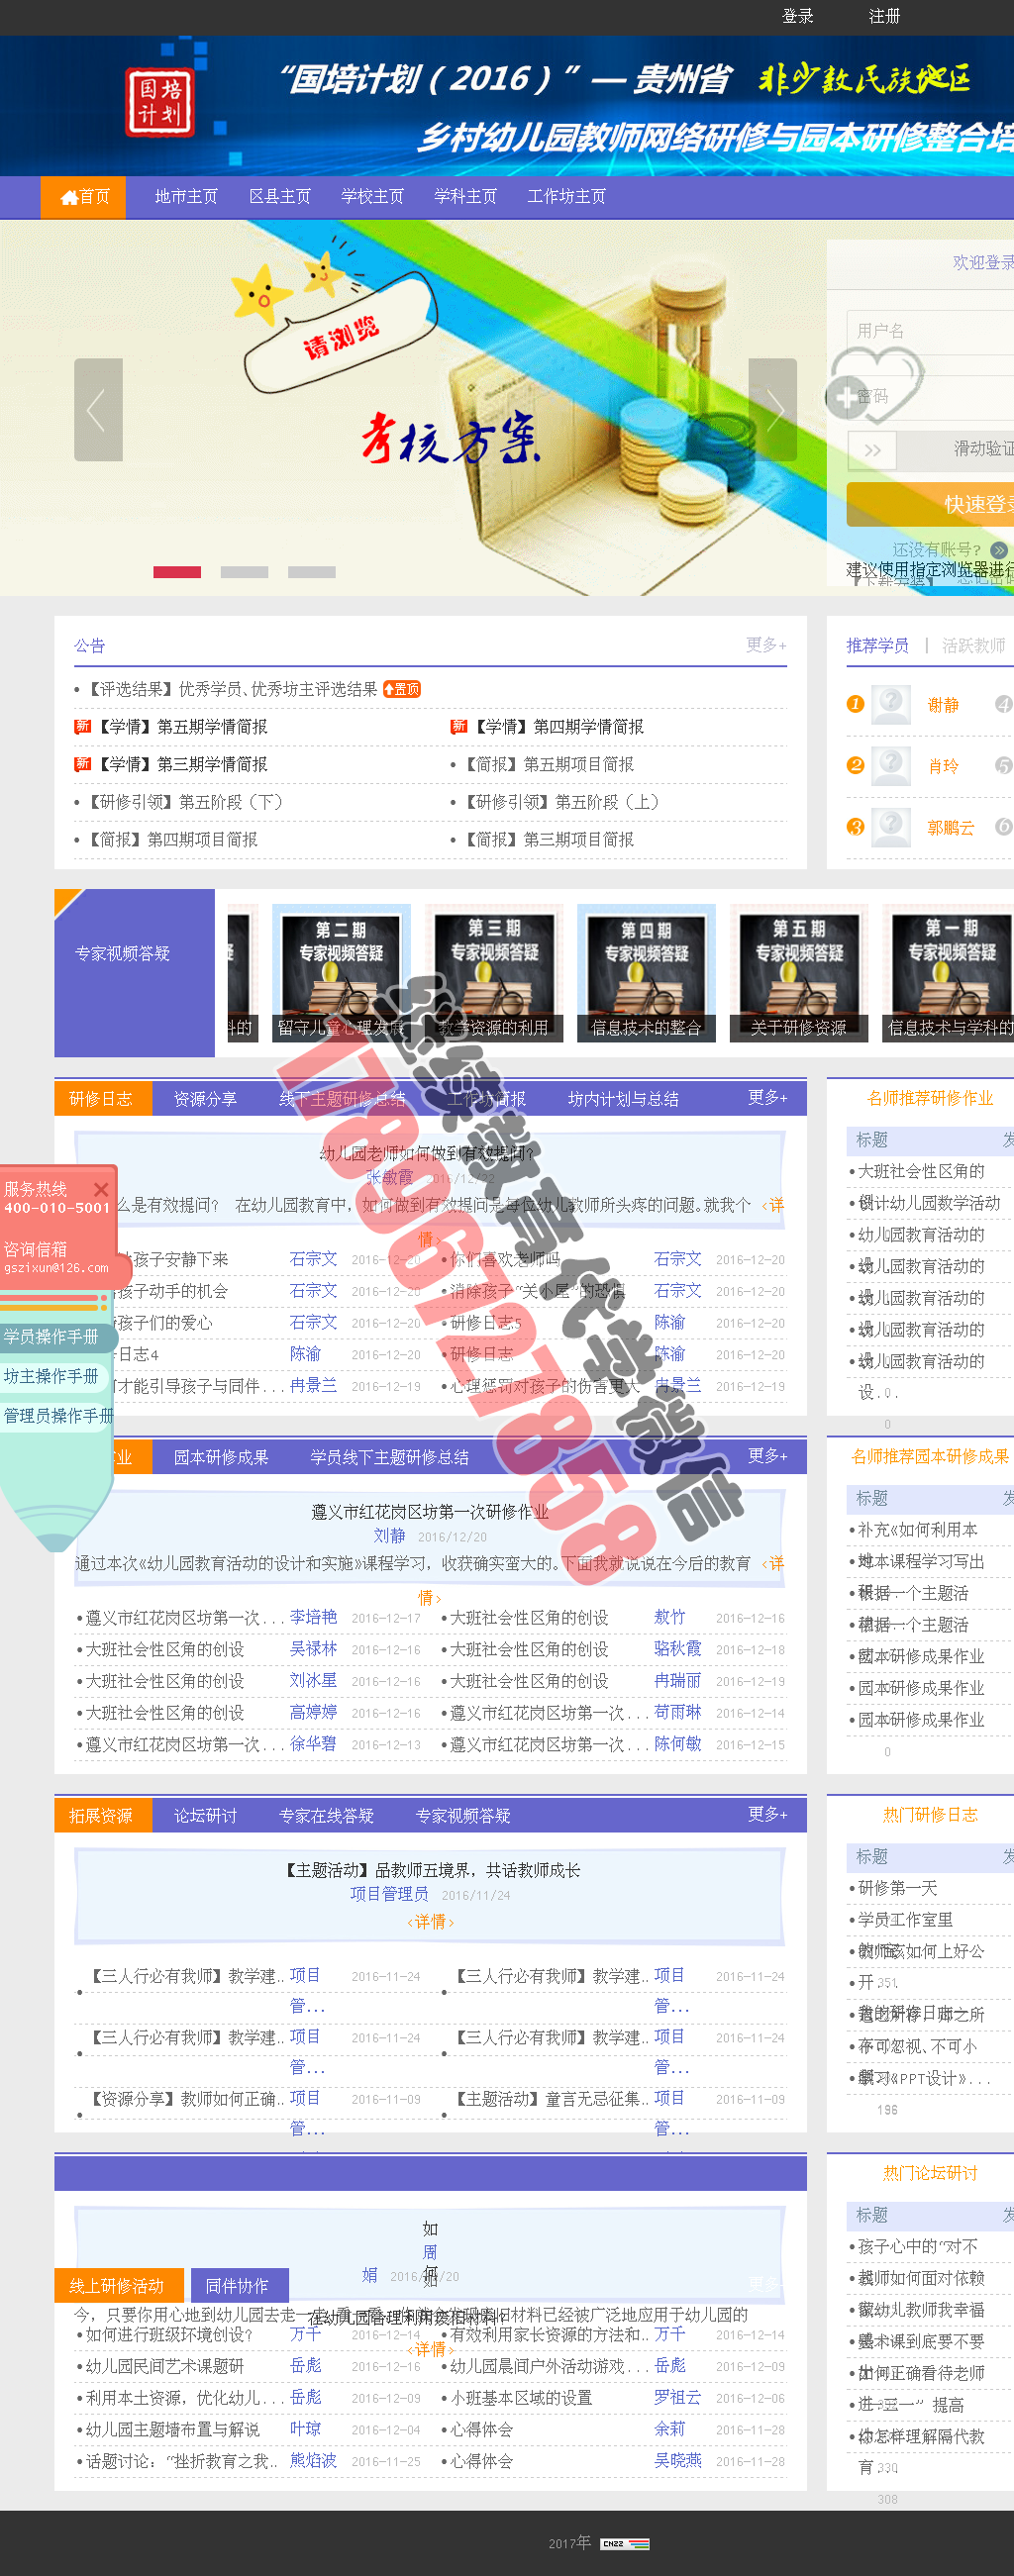Image resolution: width=1014 pixels, height=2576 pixels.
Task: Advance carousel with the right arrow
Action: (772, 410)
